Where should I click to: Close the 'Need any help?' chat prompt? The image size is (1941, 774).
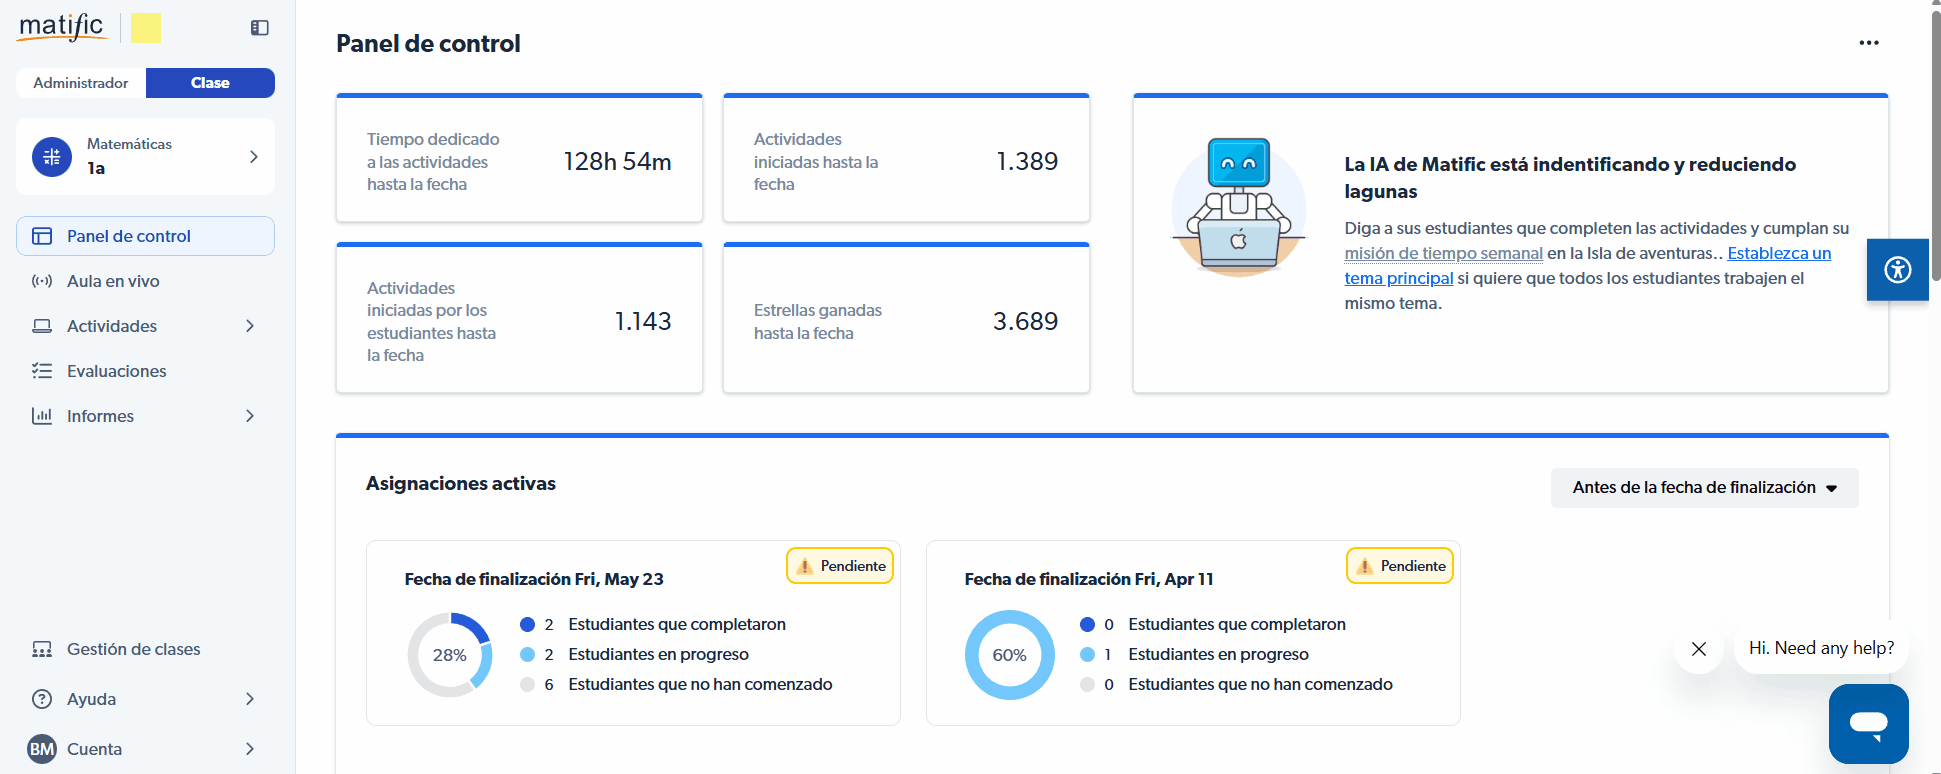1698,649
